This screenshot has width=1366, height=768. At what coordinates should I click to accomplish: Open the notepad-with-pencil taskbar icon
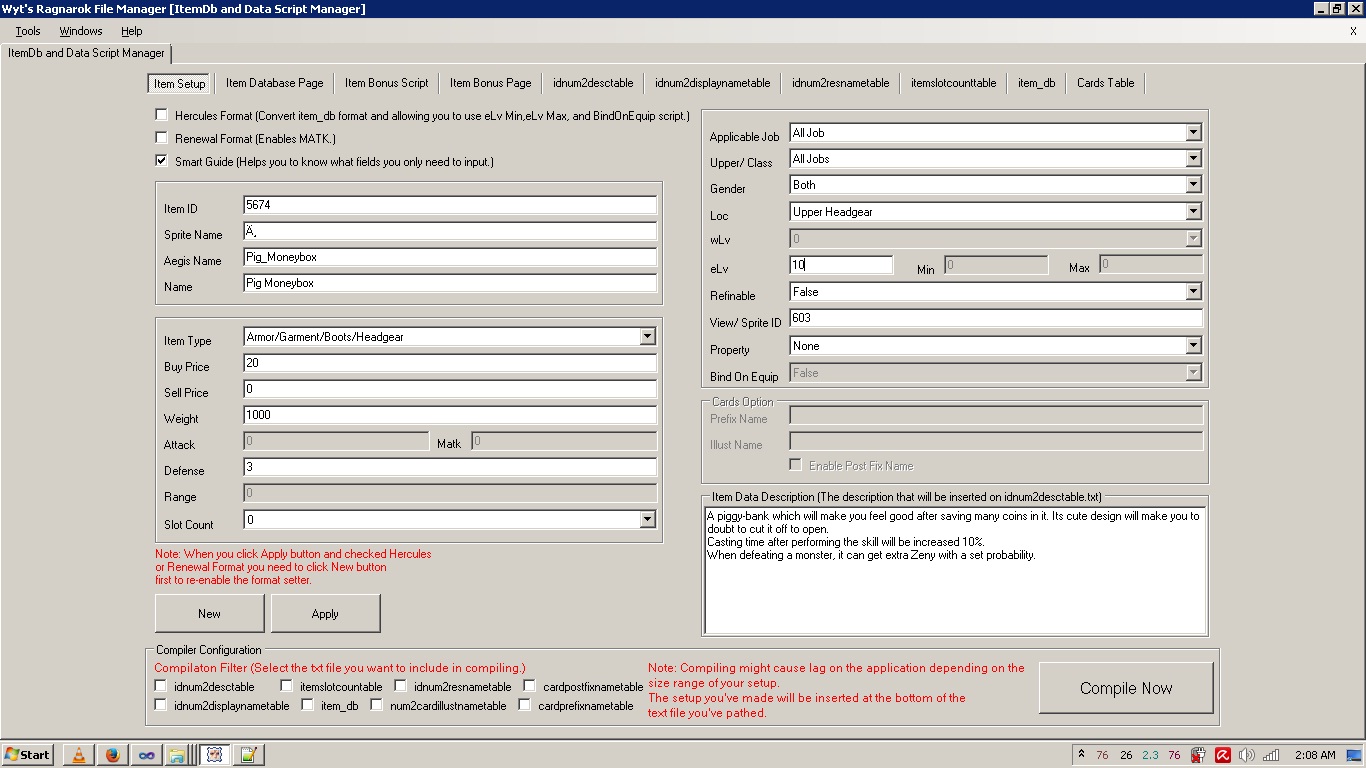(247, 755)
